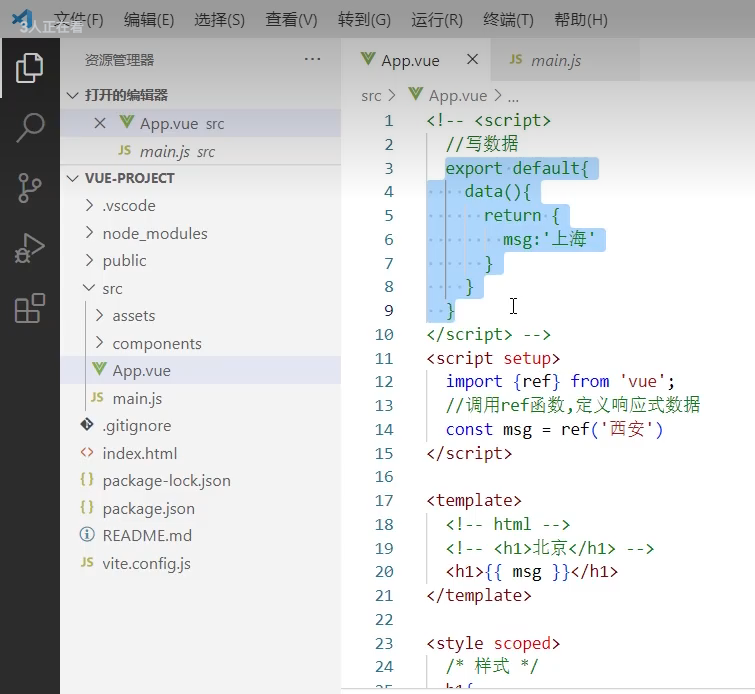Viewport: 755px width, 694px height.
Task: Open the Run and Debug icon
Action: (29, 248)
